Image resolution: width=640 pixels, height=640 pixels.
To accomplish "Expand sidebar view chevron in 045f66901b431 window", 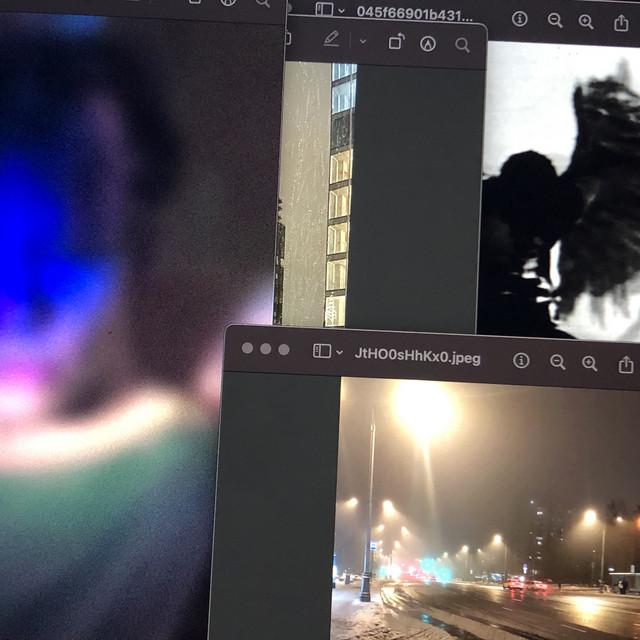I will click(342, 11).
